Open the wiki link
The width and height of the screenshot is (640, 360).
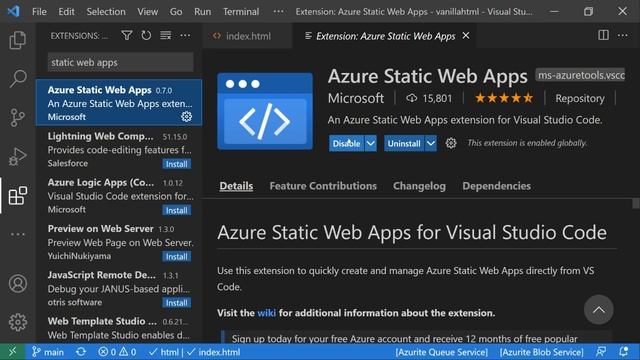tap(267, 313)
